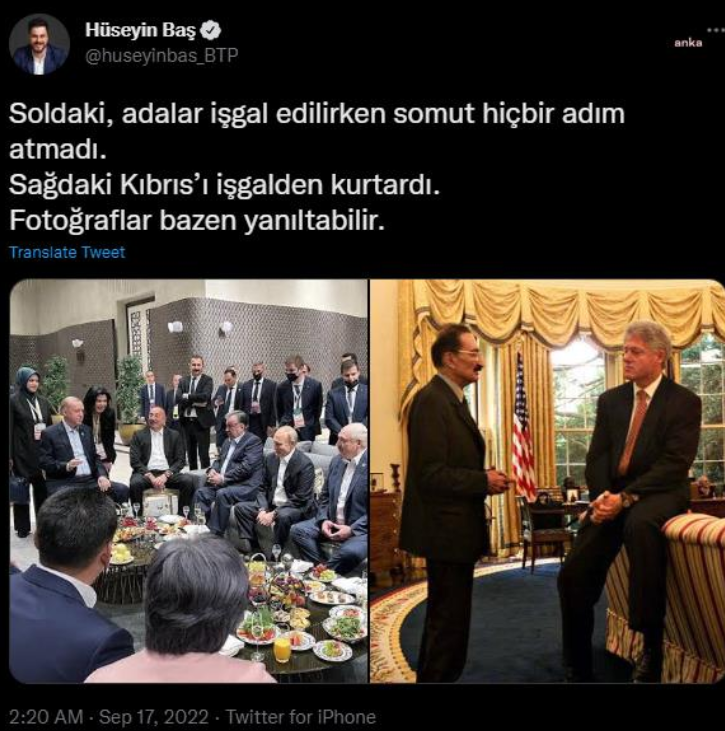This screenshot has width=725, height=731.
Task: Select the line Sağdaki Kıbrıs'ı işgalden kurtardı
Action: pyautogui.click(x=224, y=186)
